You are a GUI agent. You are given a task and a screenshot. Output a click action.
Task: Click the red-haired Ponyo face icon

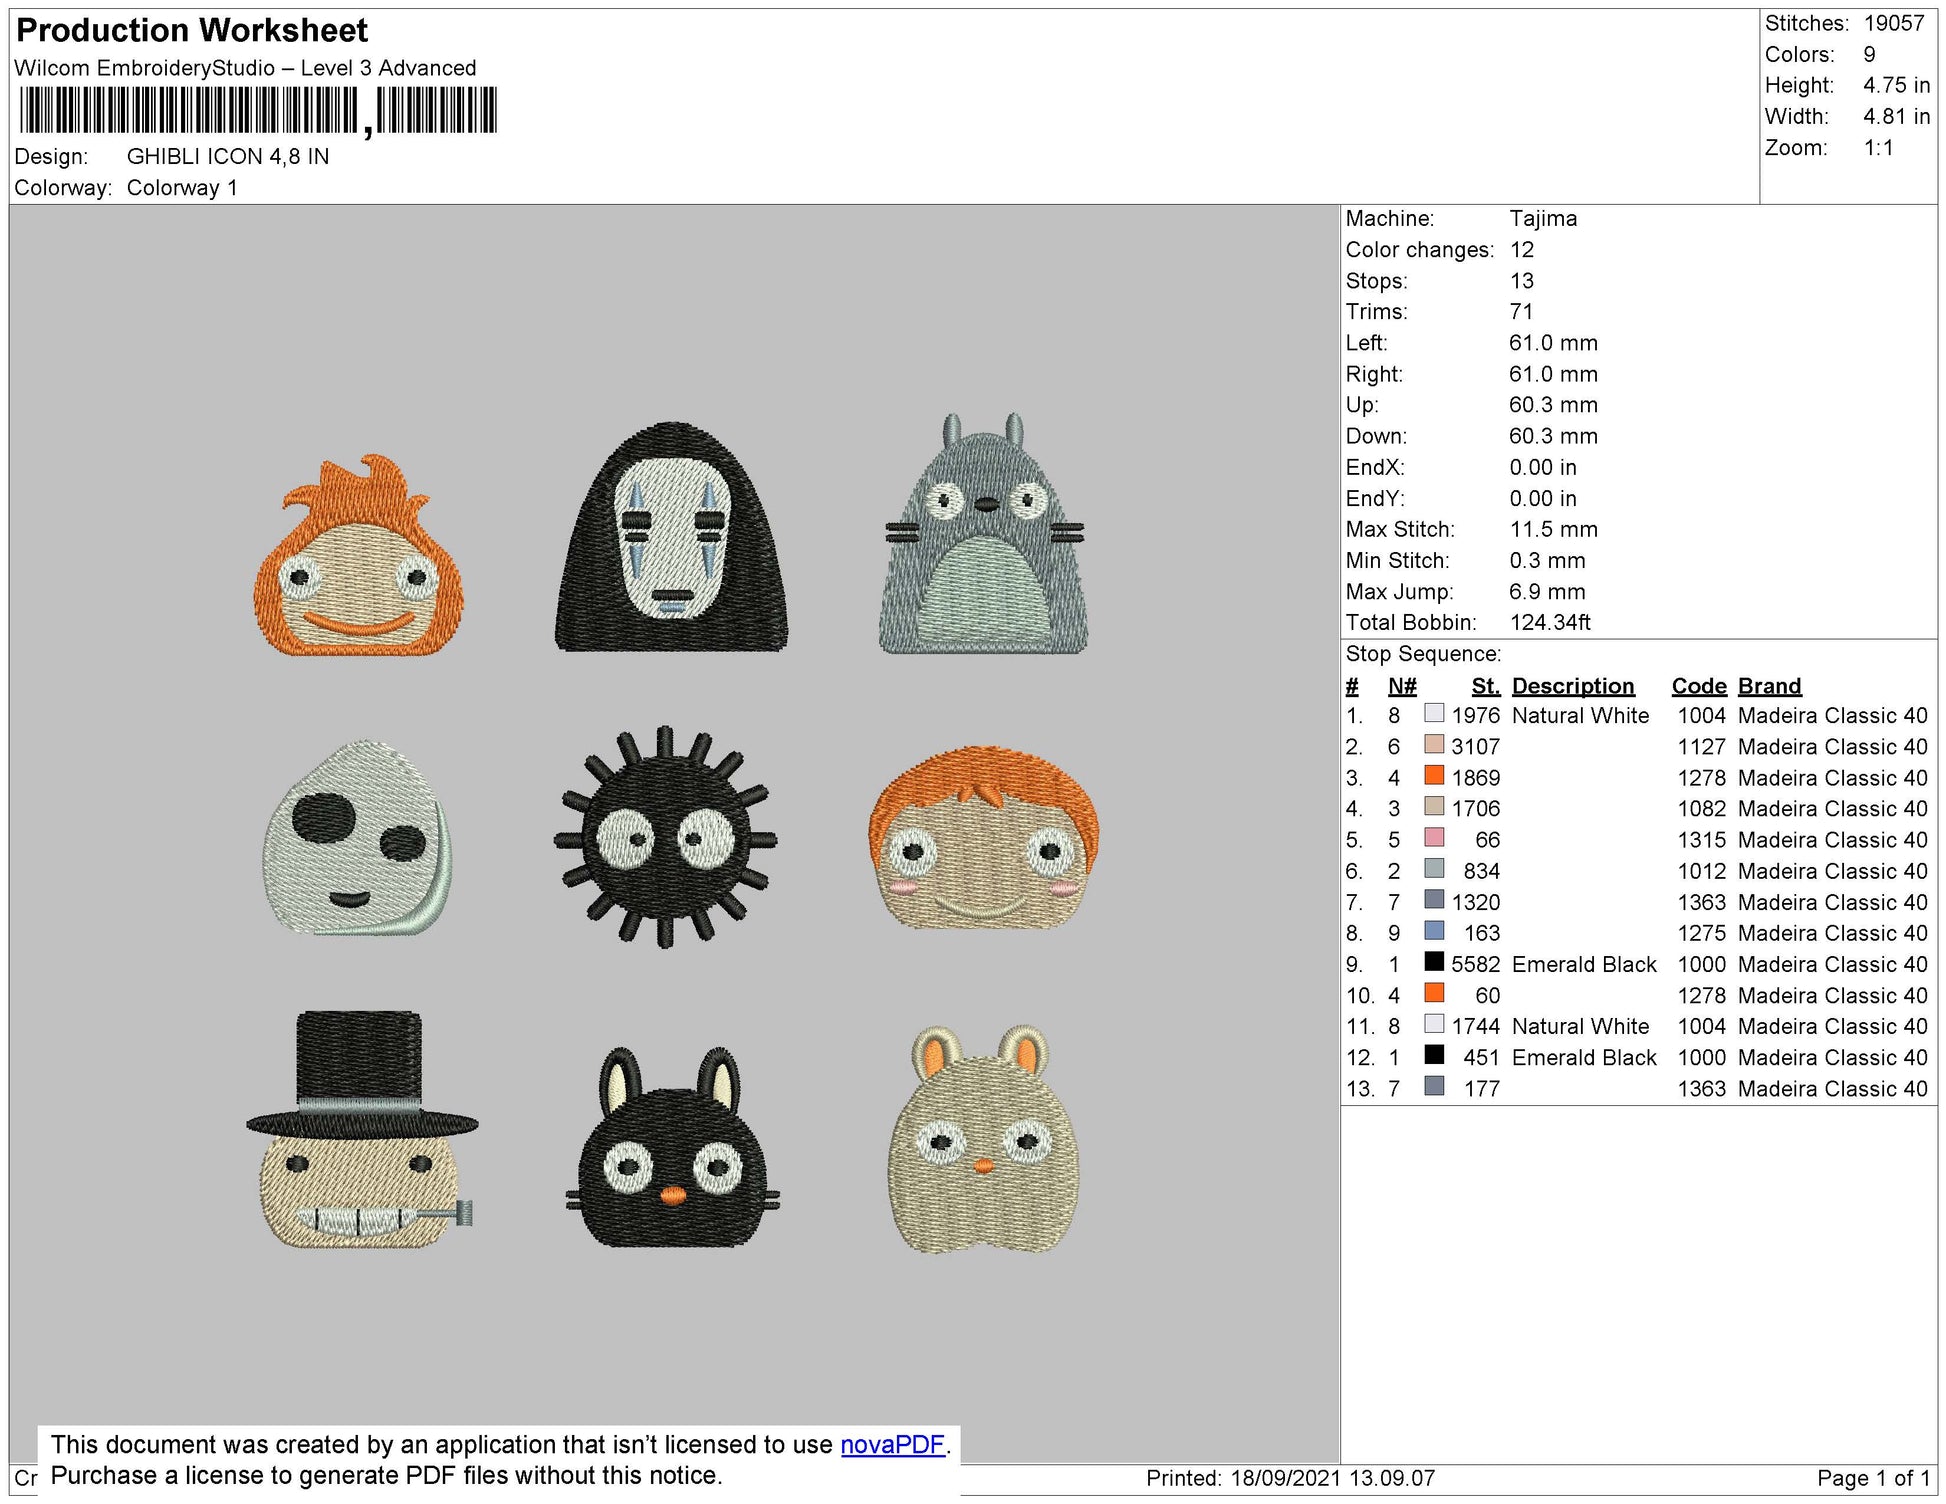[984, 838]
